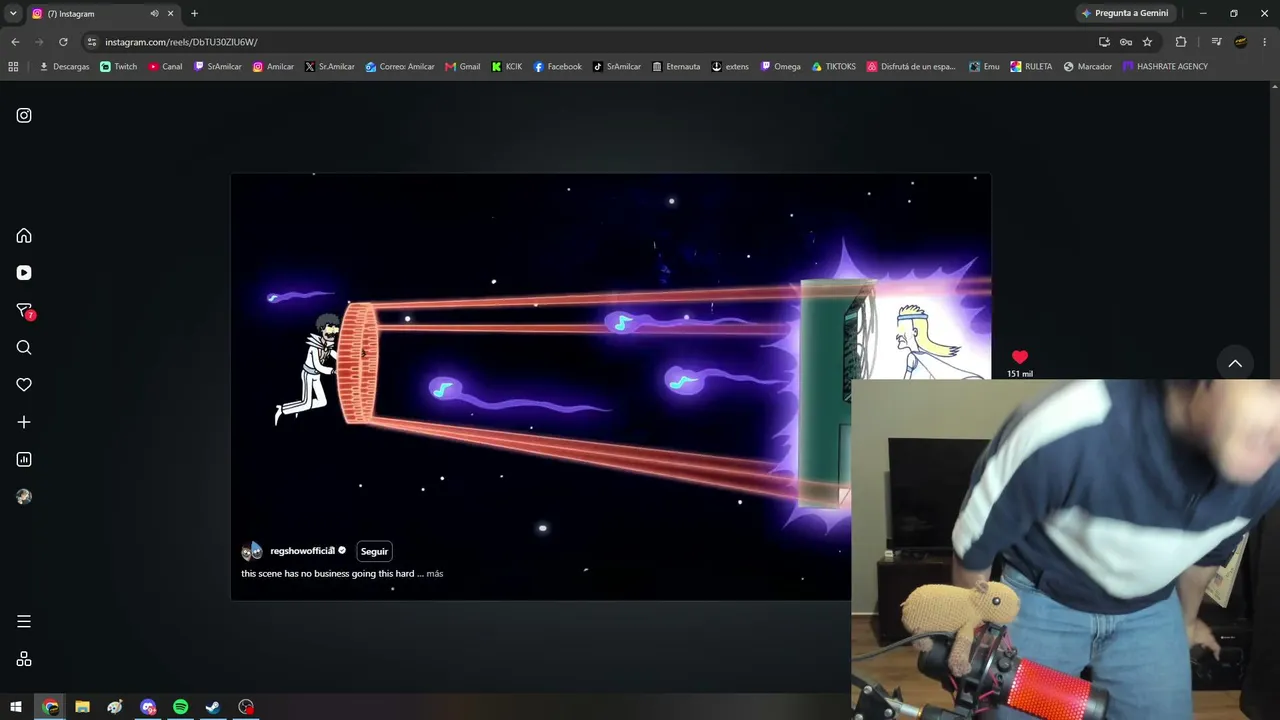This screenshot has width=1280, height=720.
Task: Click regshowofficial's profile picture
Action: [x=252, y=551]
